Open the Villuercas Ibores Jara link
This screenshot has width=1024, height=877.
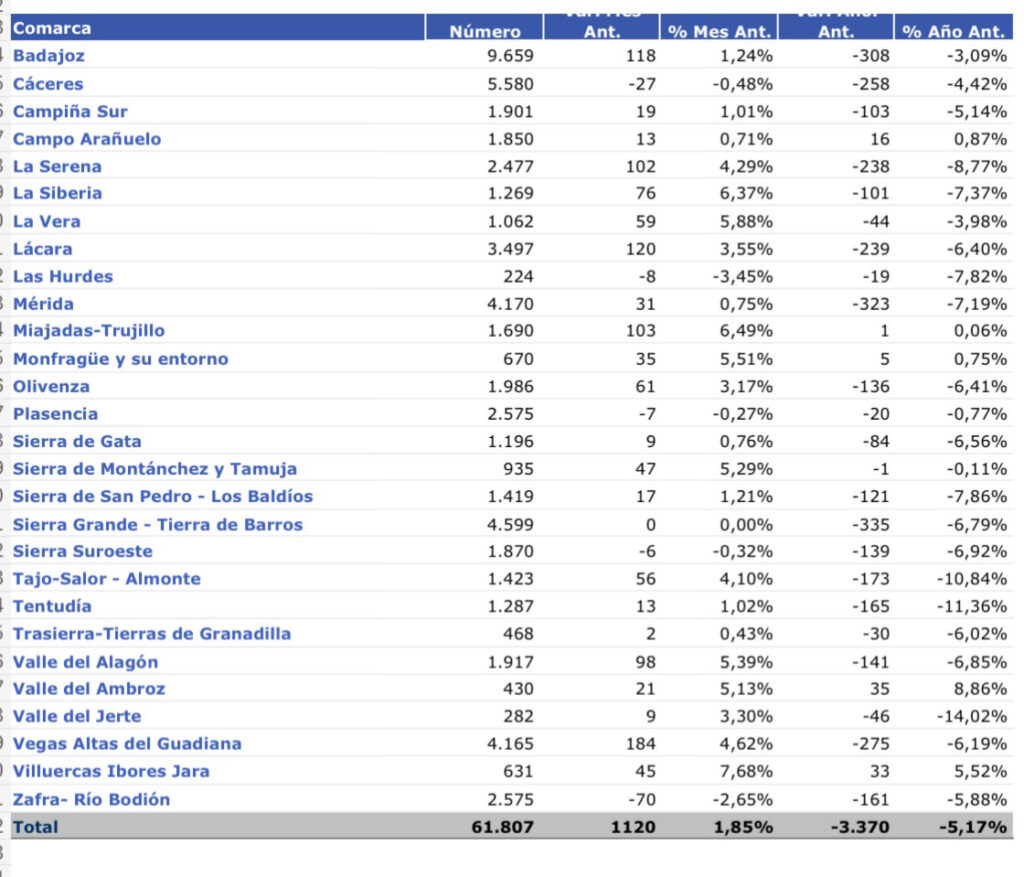tap(111, 771)
